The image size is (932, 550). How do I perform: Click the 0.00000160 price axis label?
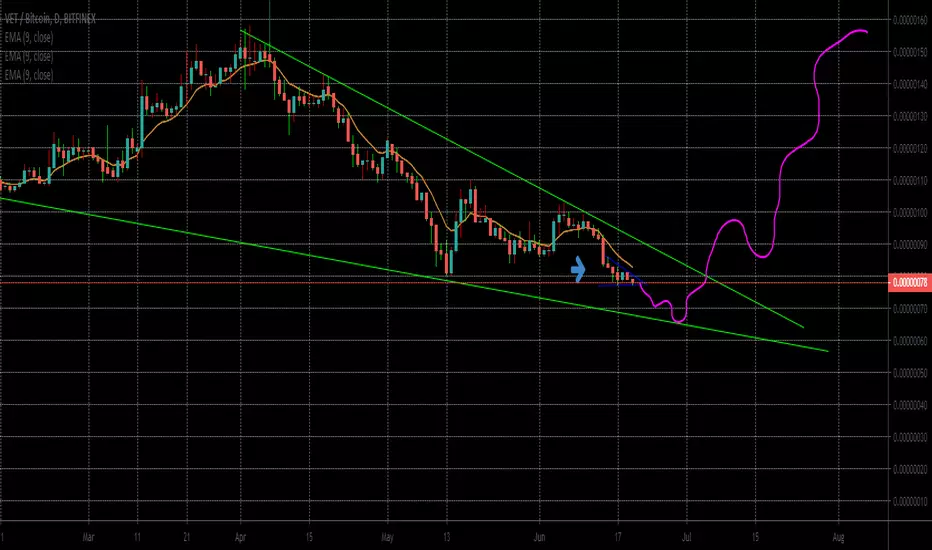click(910, 20)
